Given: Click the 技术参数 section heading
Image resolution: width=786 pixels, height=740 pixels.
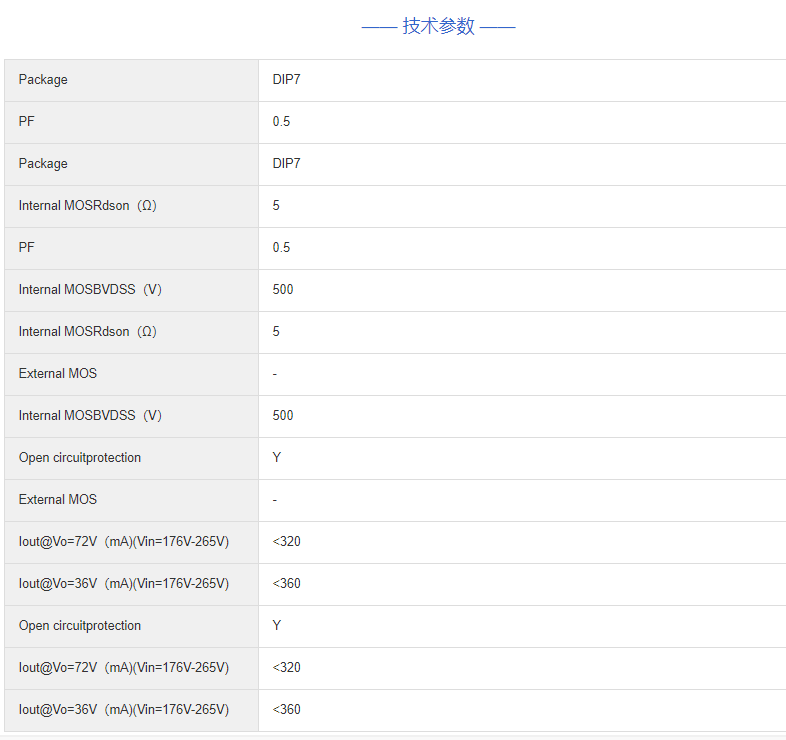Looking at the screenshot, I should pyautogui.click(x=438, y=27).
